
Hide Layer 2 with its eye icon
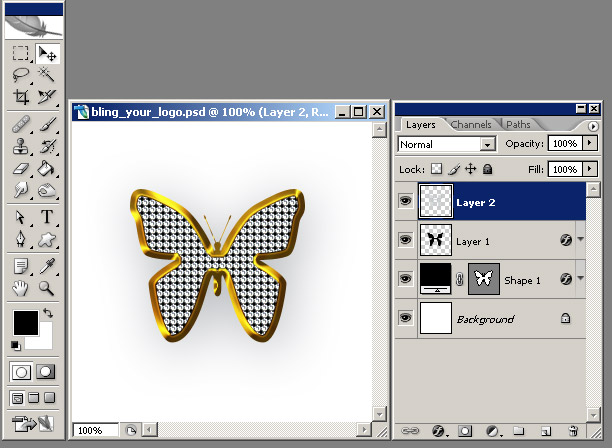point(406,201)
